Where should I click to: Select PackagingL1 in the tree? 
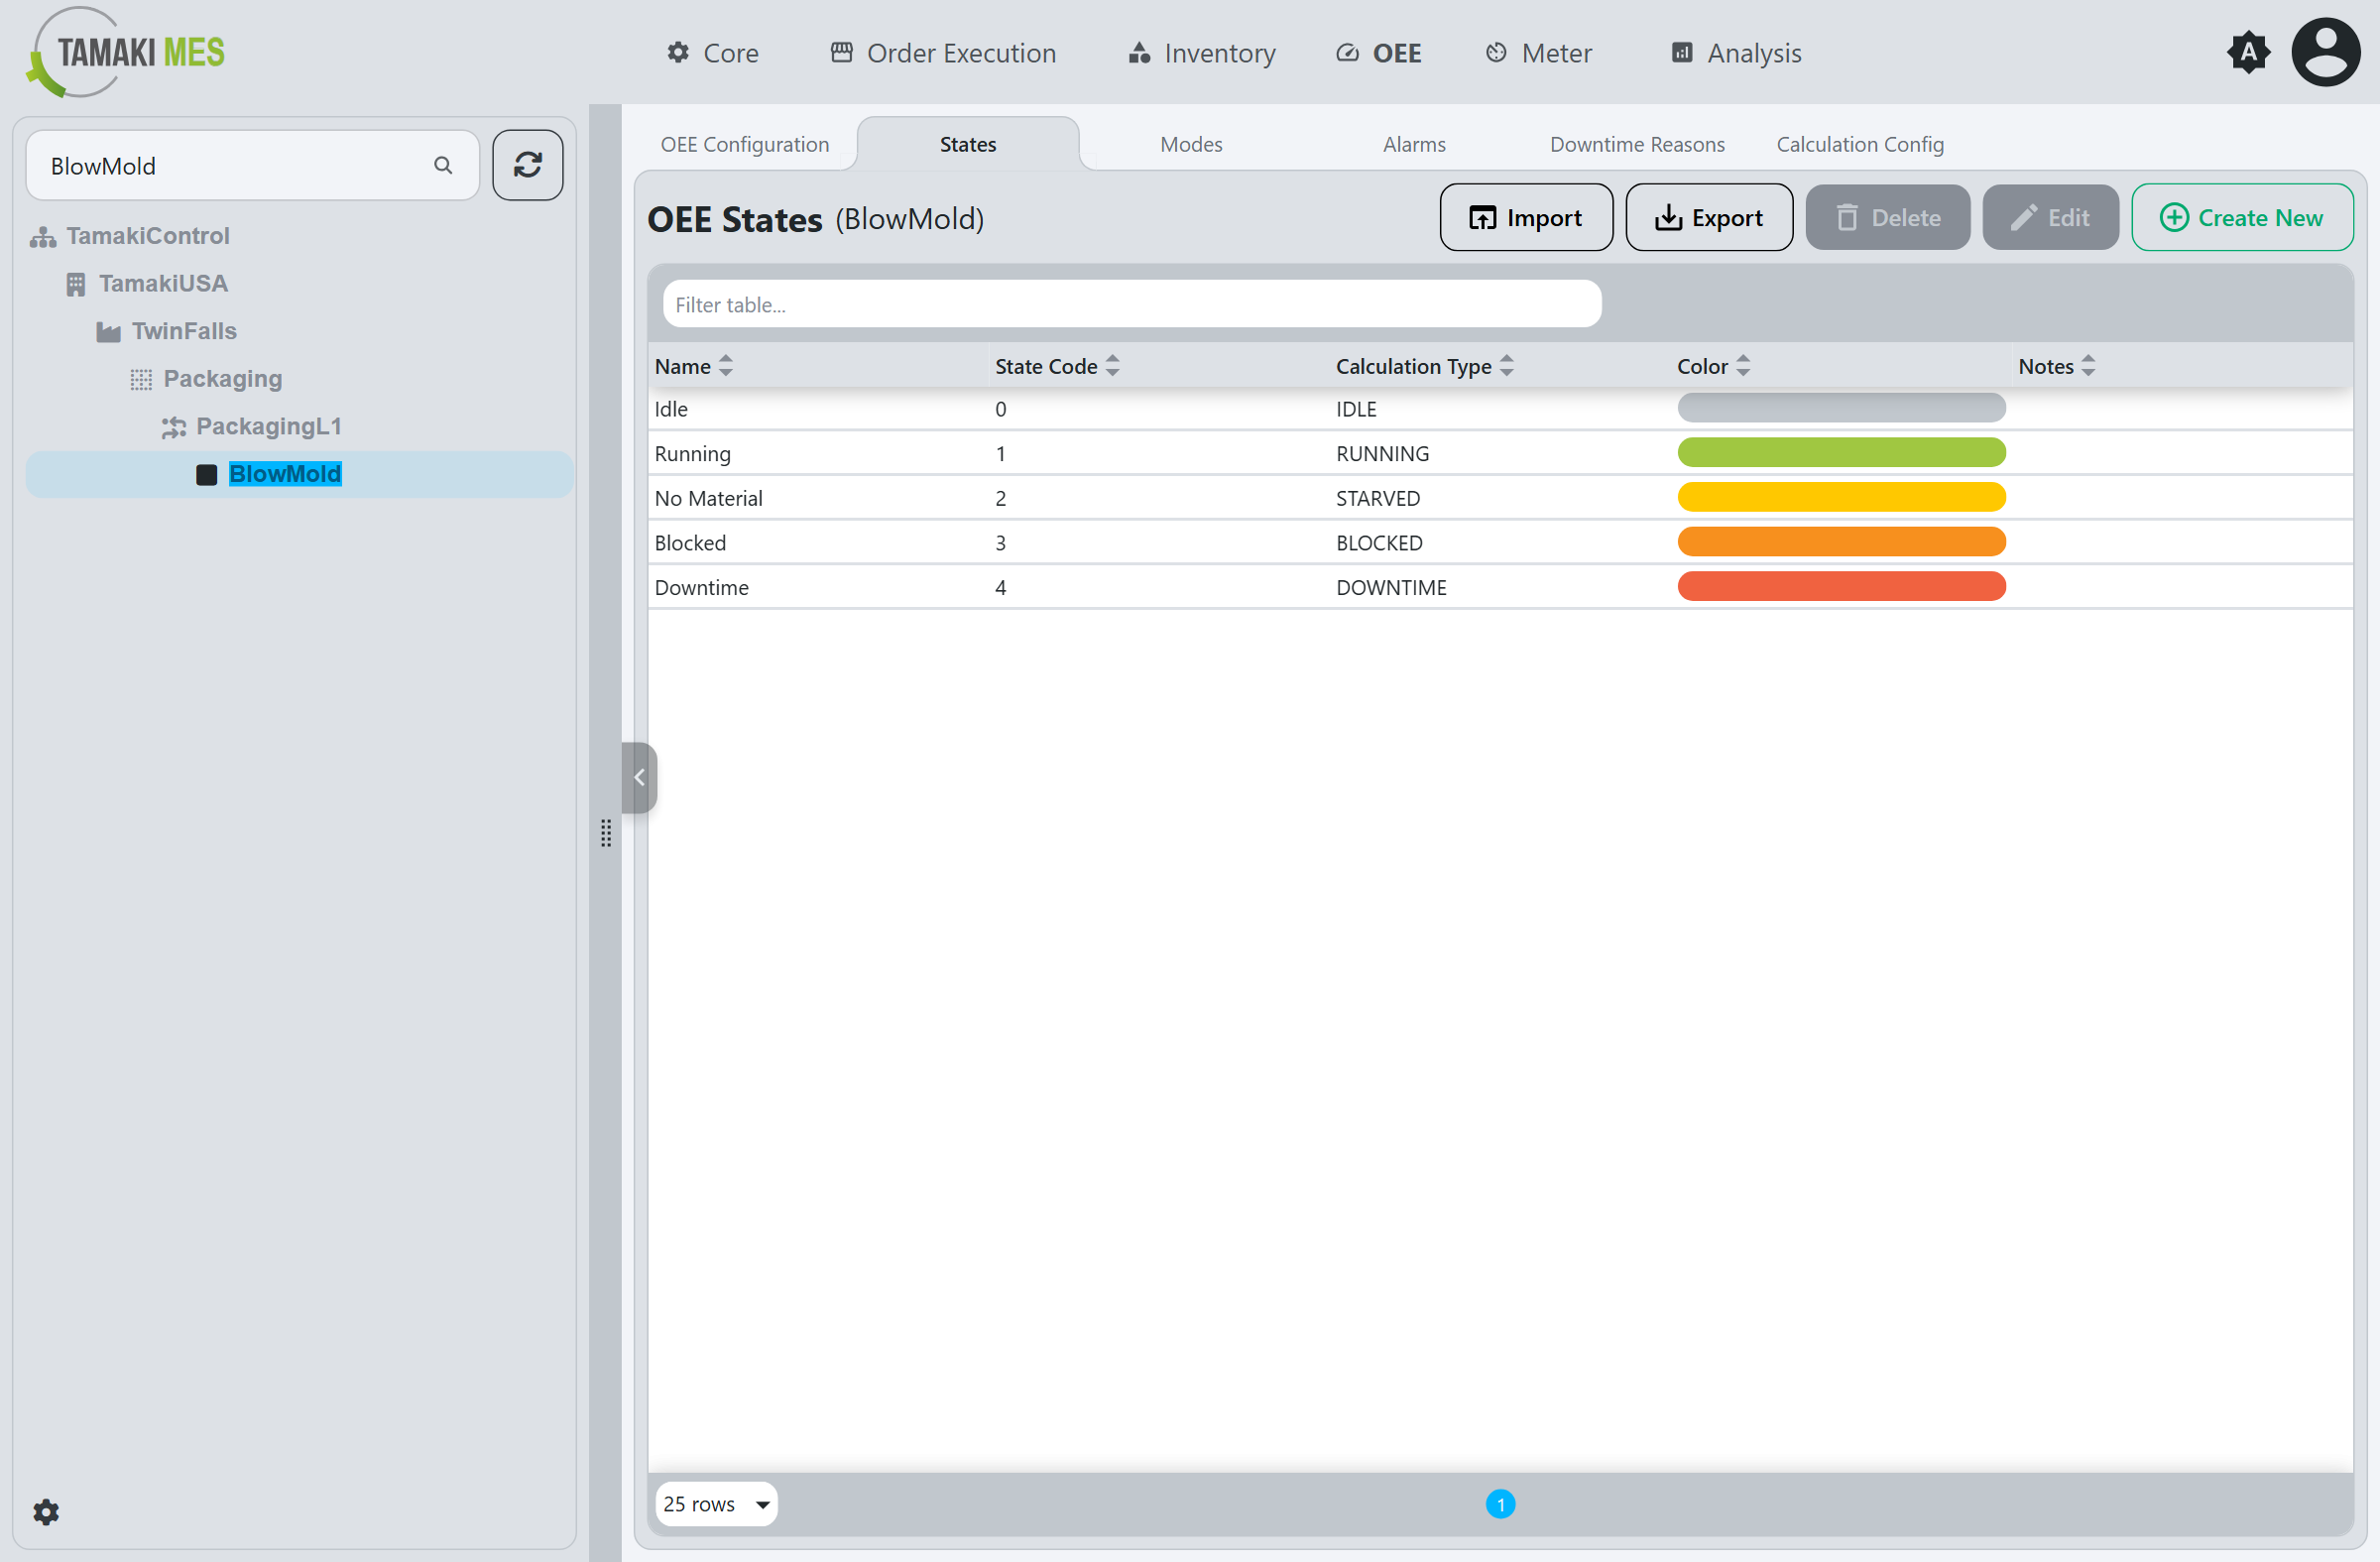269,427
